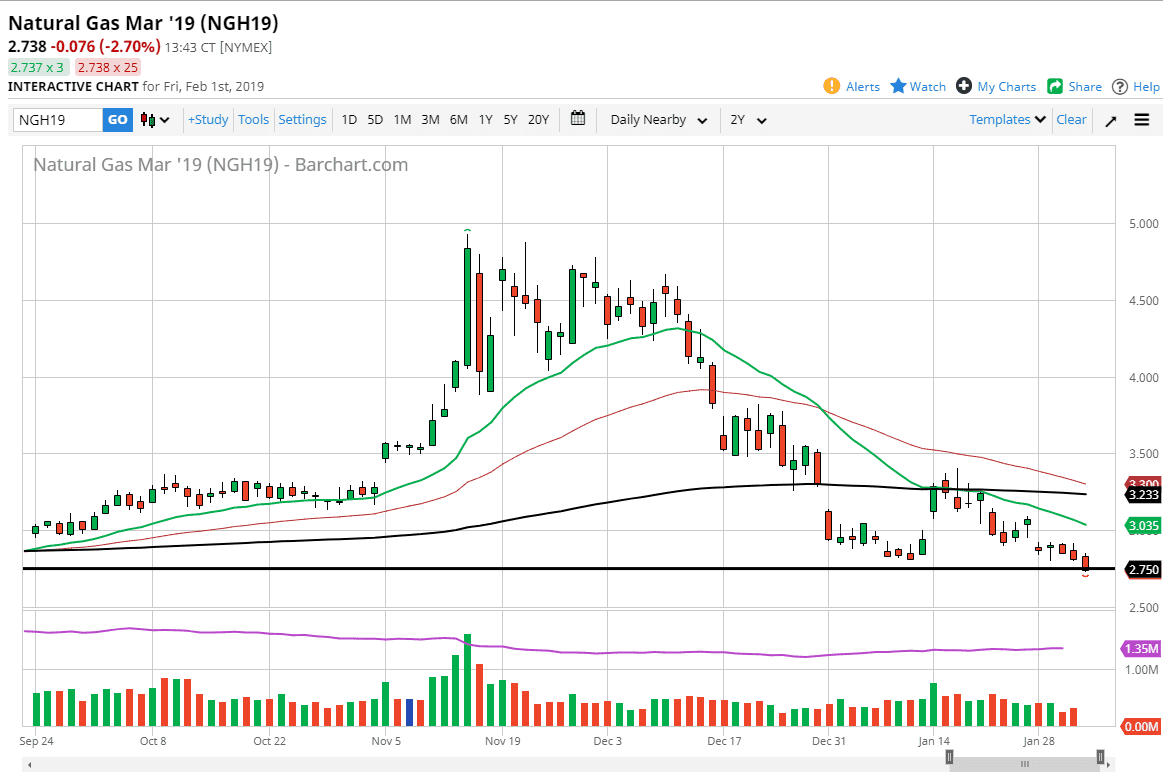Screen dimensions: 1163x784
Task: Click the red ask quote 2.738 x 25
Action: click(x=108, y=67)
